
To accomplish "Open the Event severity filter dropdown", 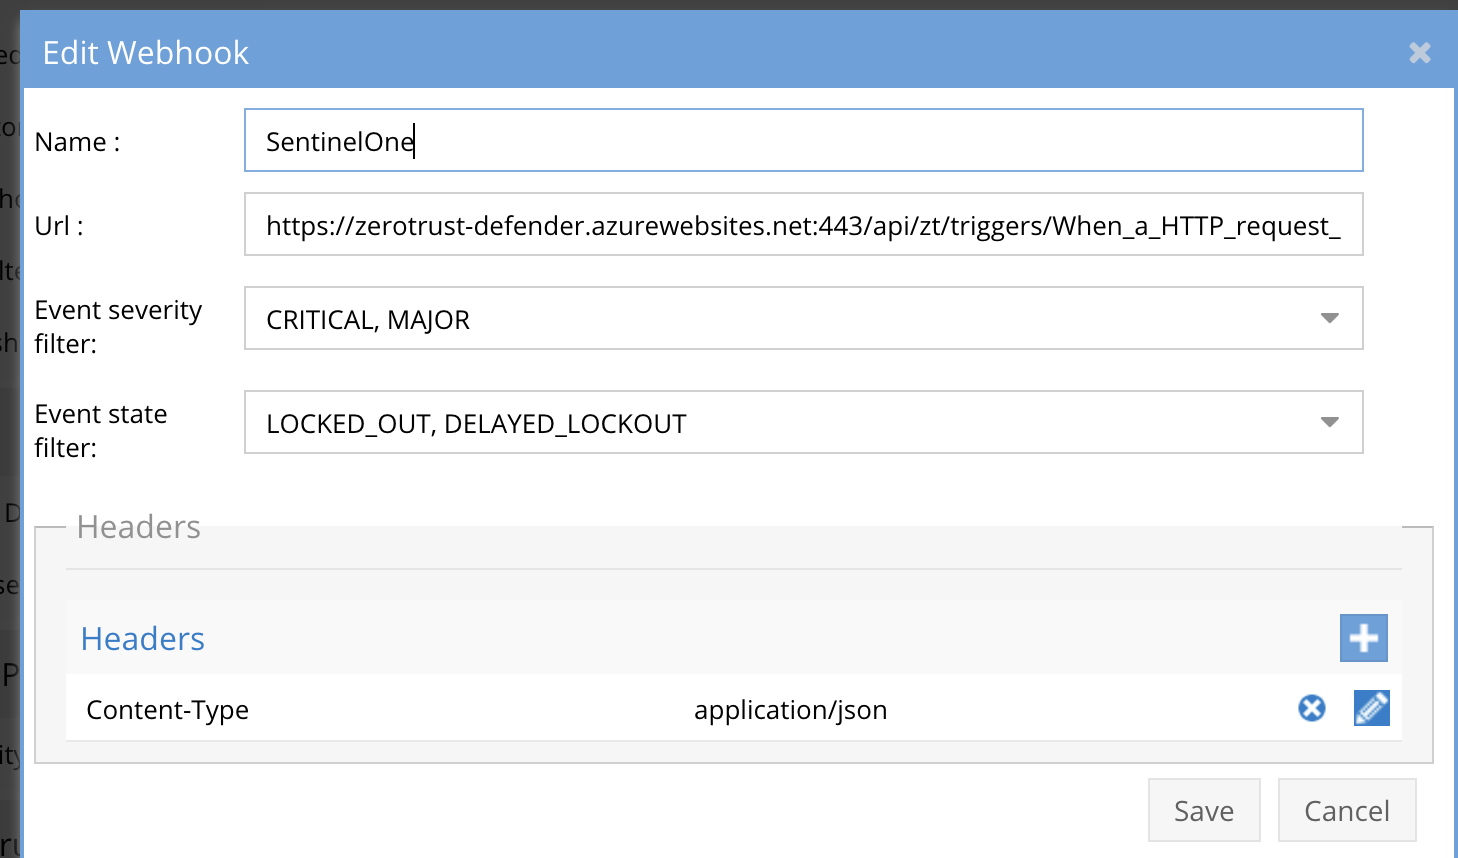I will tap(1328, 318).
